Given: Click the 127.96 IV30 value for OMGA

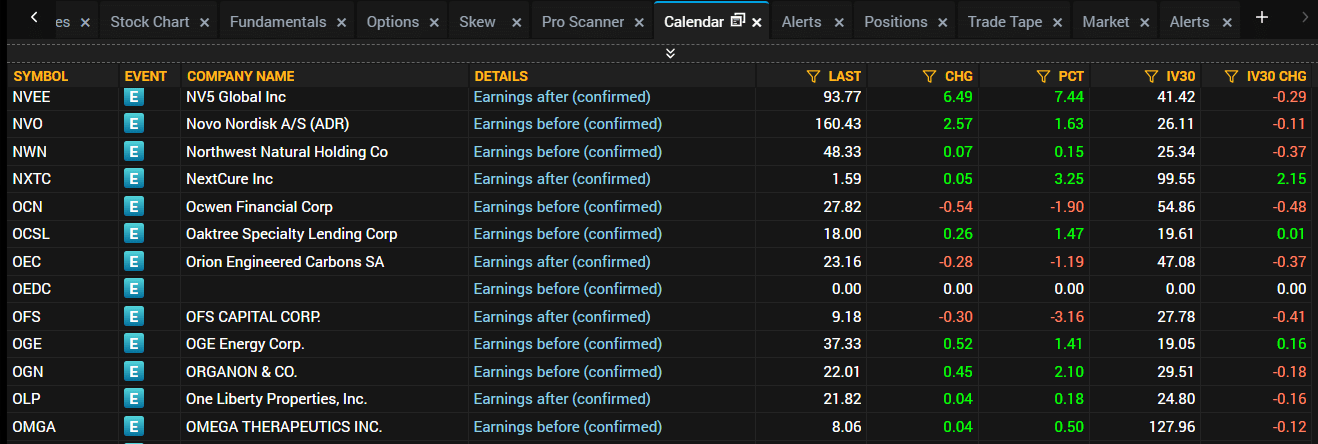Looking at the screenshot, I should click(x=1172, y=427).
